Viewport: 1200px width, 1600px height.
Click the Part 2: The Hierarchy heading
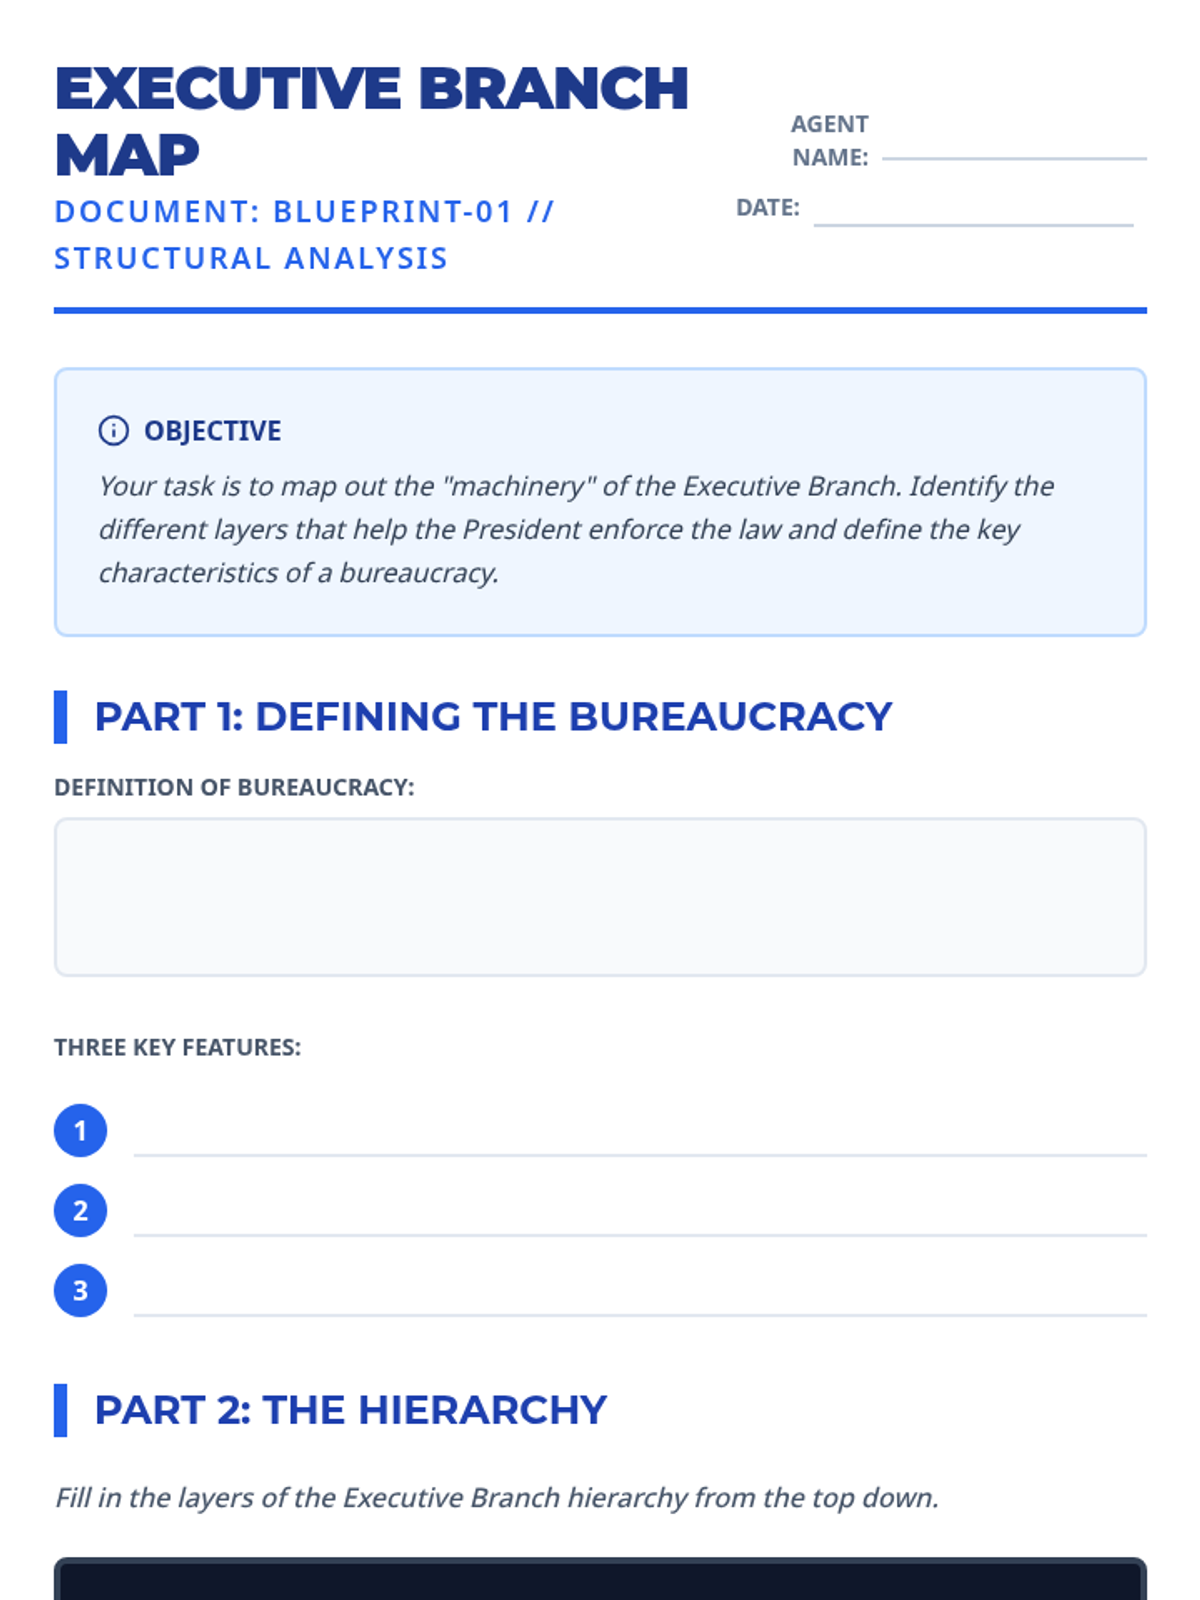pyautogui.click(x=350, y=1410)
